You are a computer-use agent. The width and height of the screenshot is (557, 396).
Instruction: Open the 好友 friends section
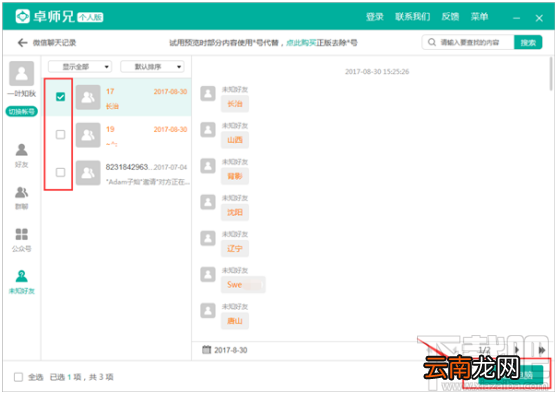[x=22, y=156]
